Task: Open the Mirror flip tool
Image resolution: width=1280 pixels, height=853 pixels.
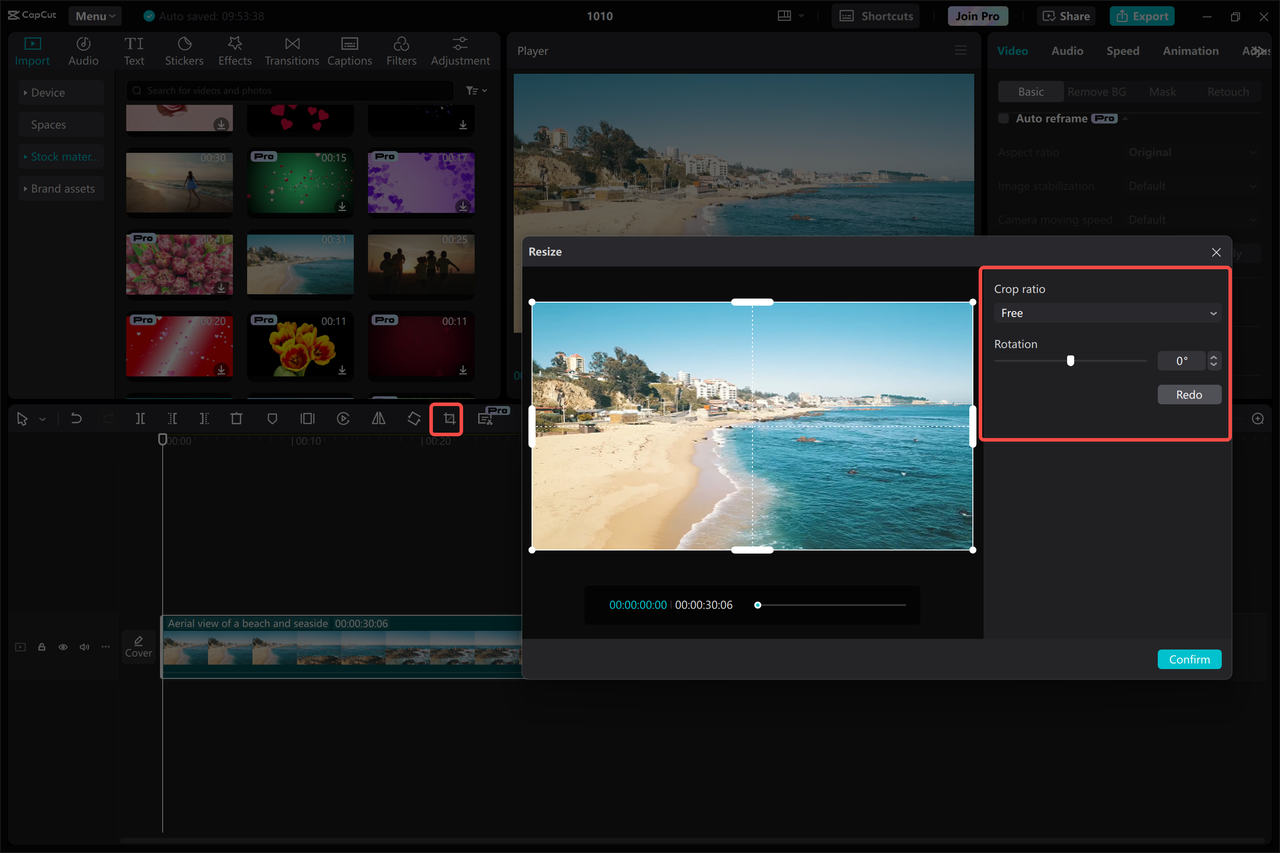Action: (378, 418)
